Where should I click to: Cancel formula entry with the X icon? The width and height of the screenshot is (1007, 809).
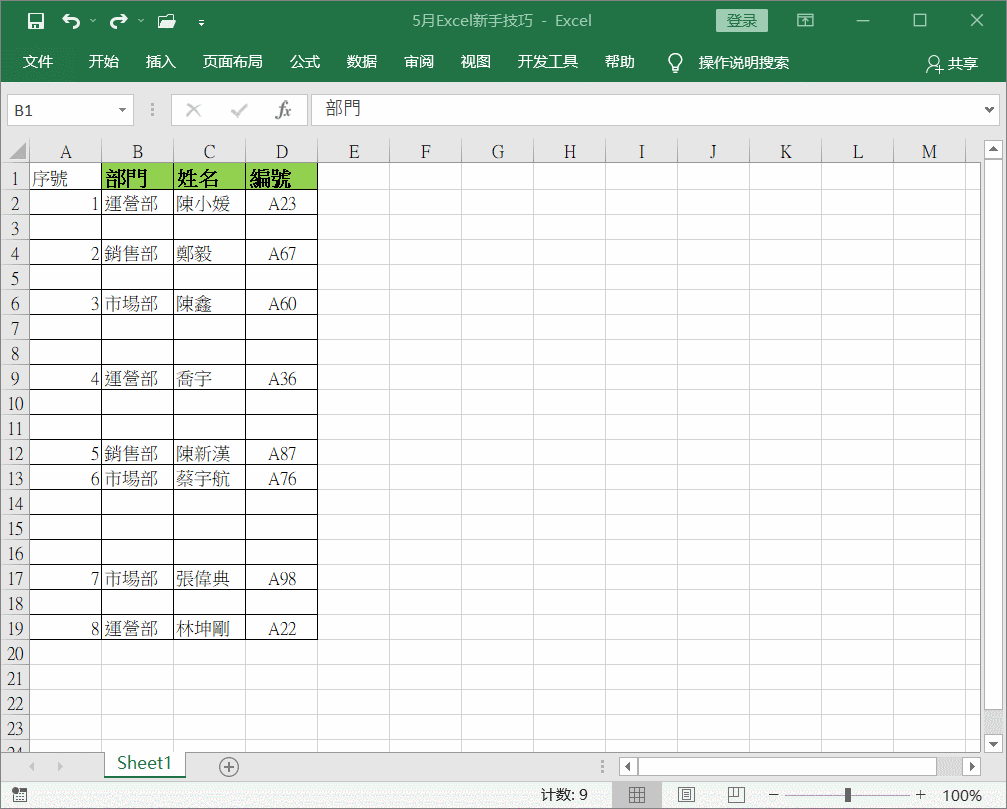pyautogui.click(x=193, y=110)
